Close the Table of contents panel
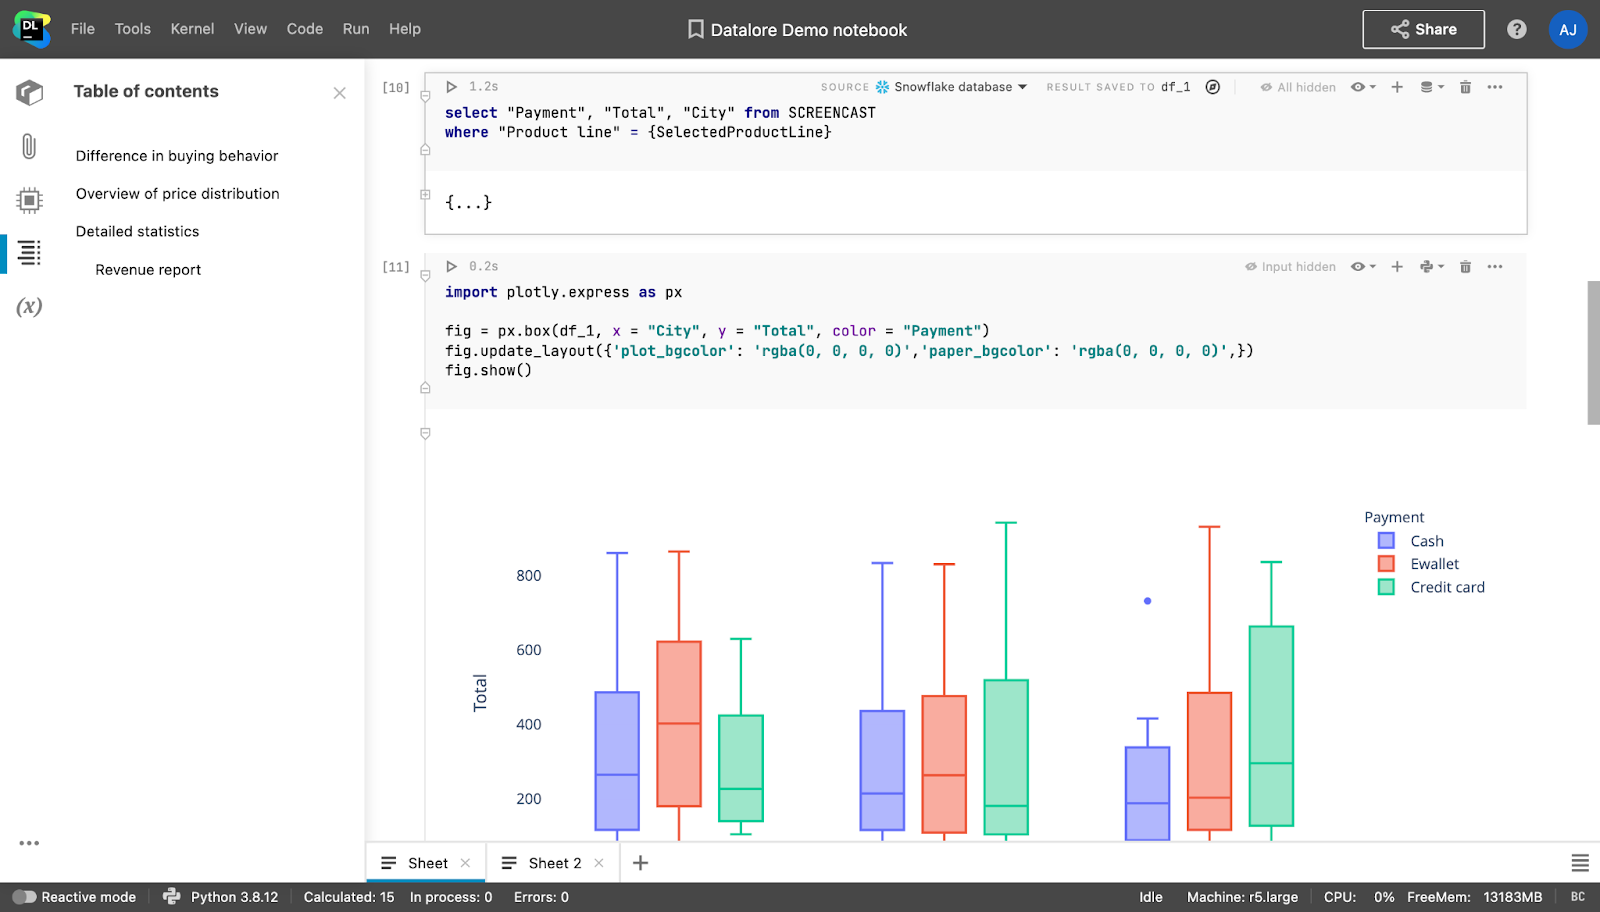Viewport: 1600px width, 912px height. [340, 93]
